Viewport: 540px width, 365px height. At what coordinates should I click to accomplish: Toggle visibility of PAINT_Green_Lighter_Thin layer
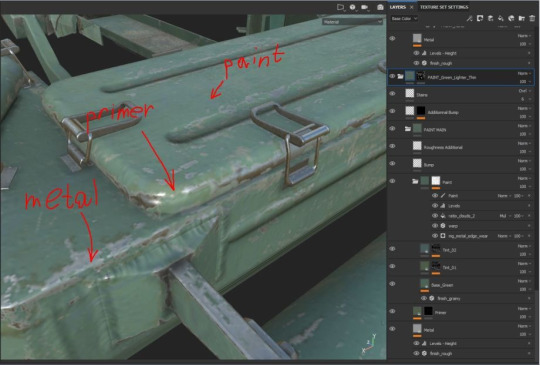point(392,76)
